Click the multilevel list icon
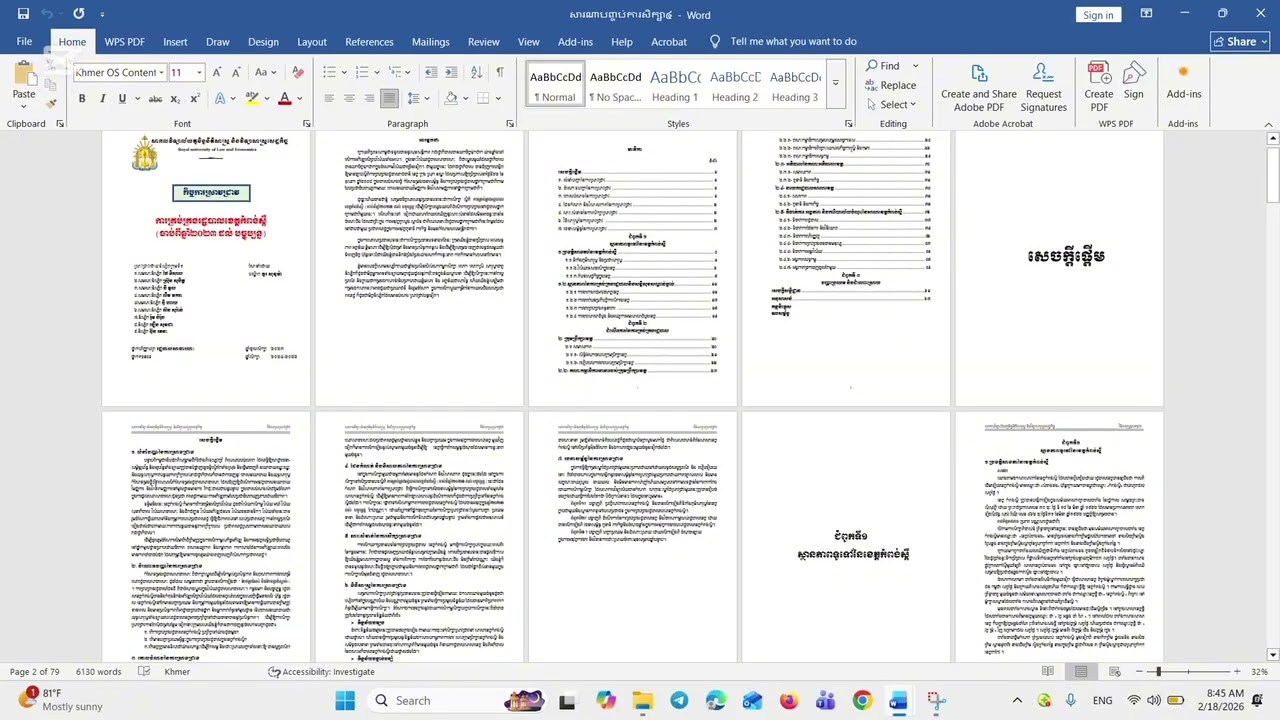 [395, 72]
